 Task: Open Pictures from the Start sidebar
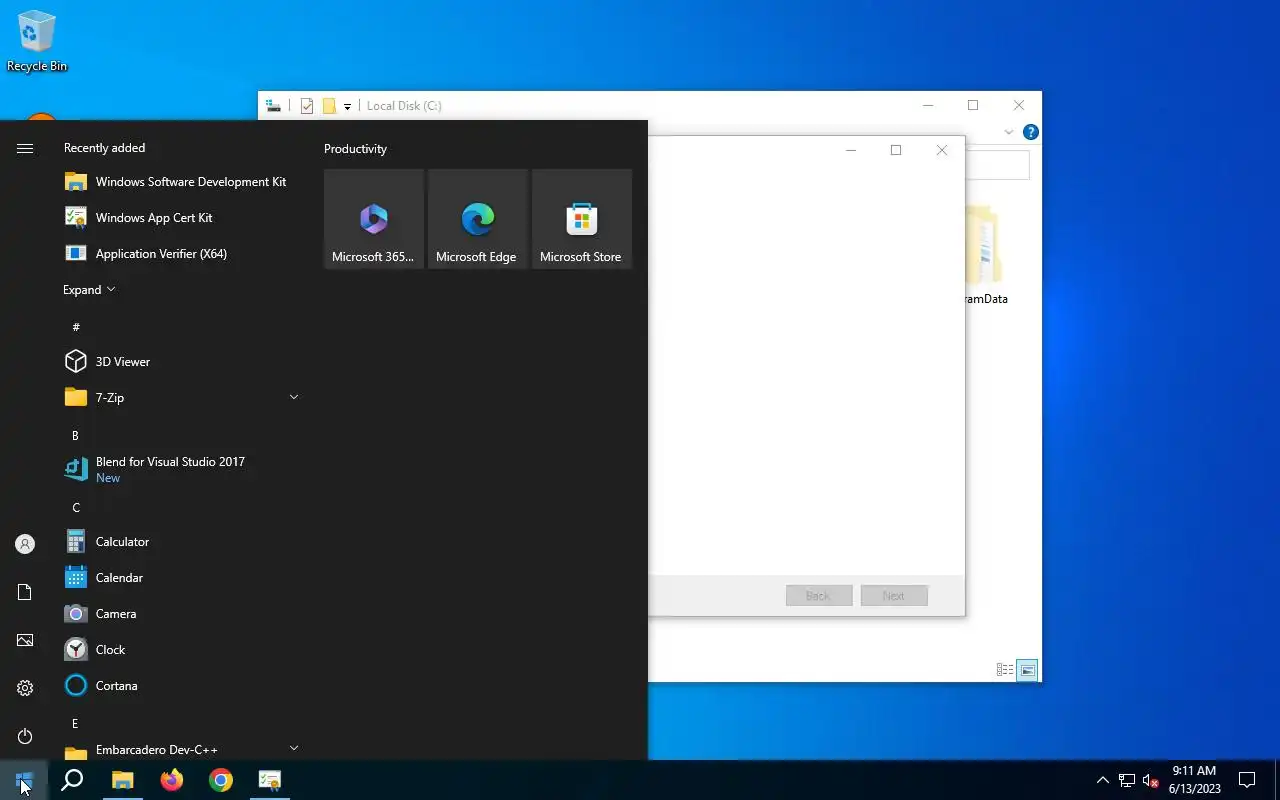pos(25,640)
